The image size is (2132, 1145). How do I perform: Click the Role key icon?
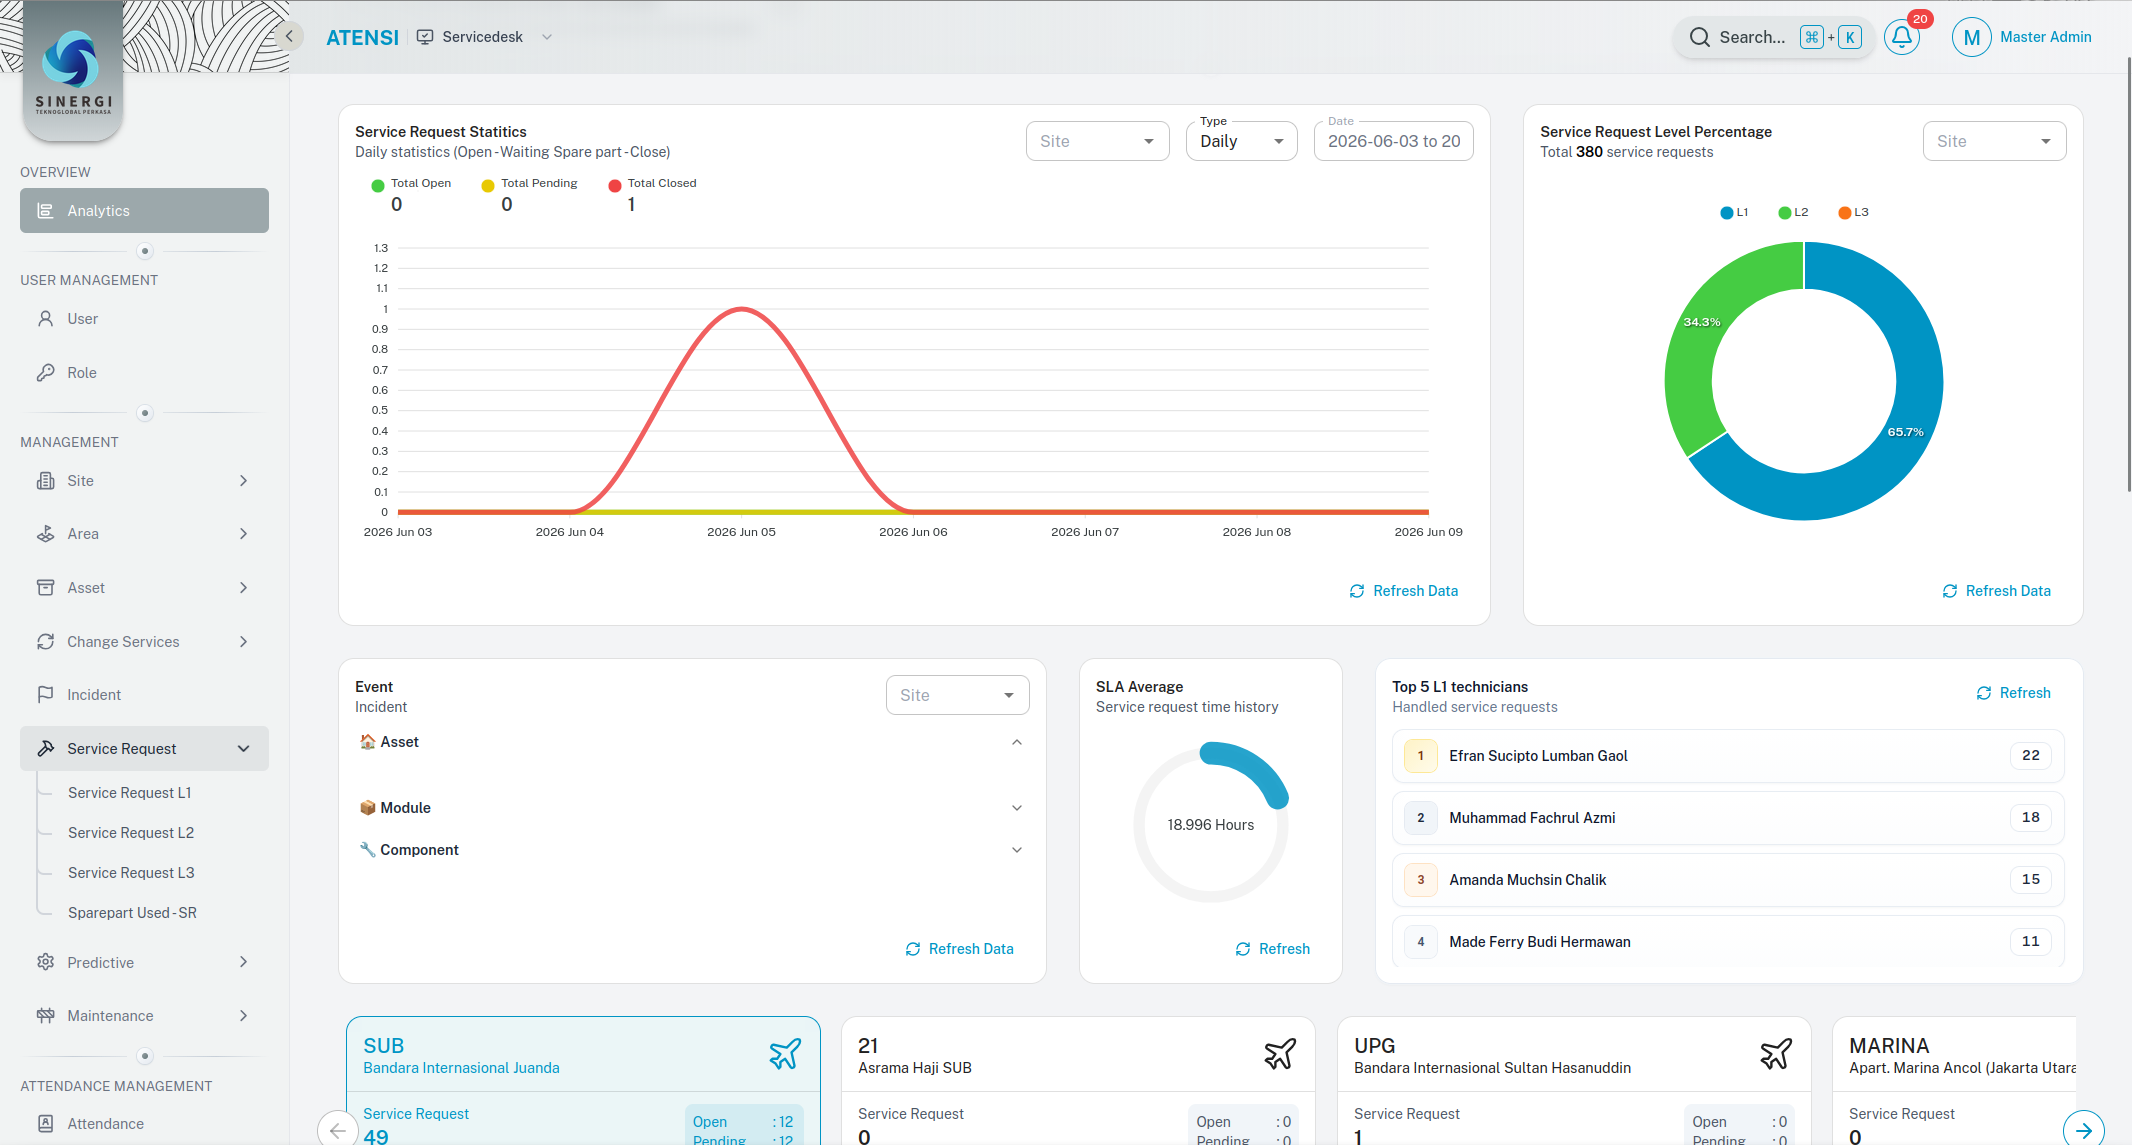click(x=45, y=373)
